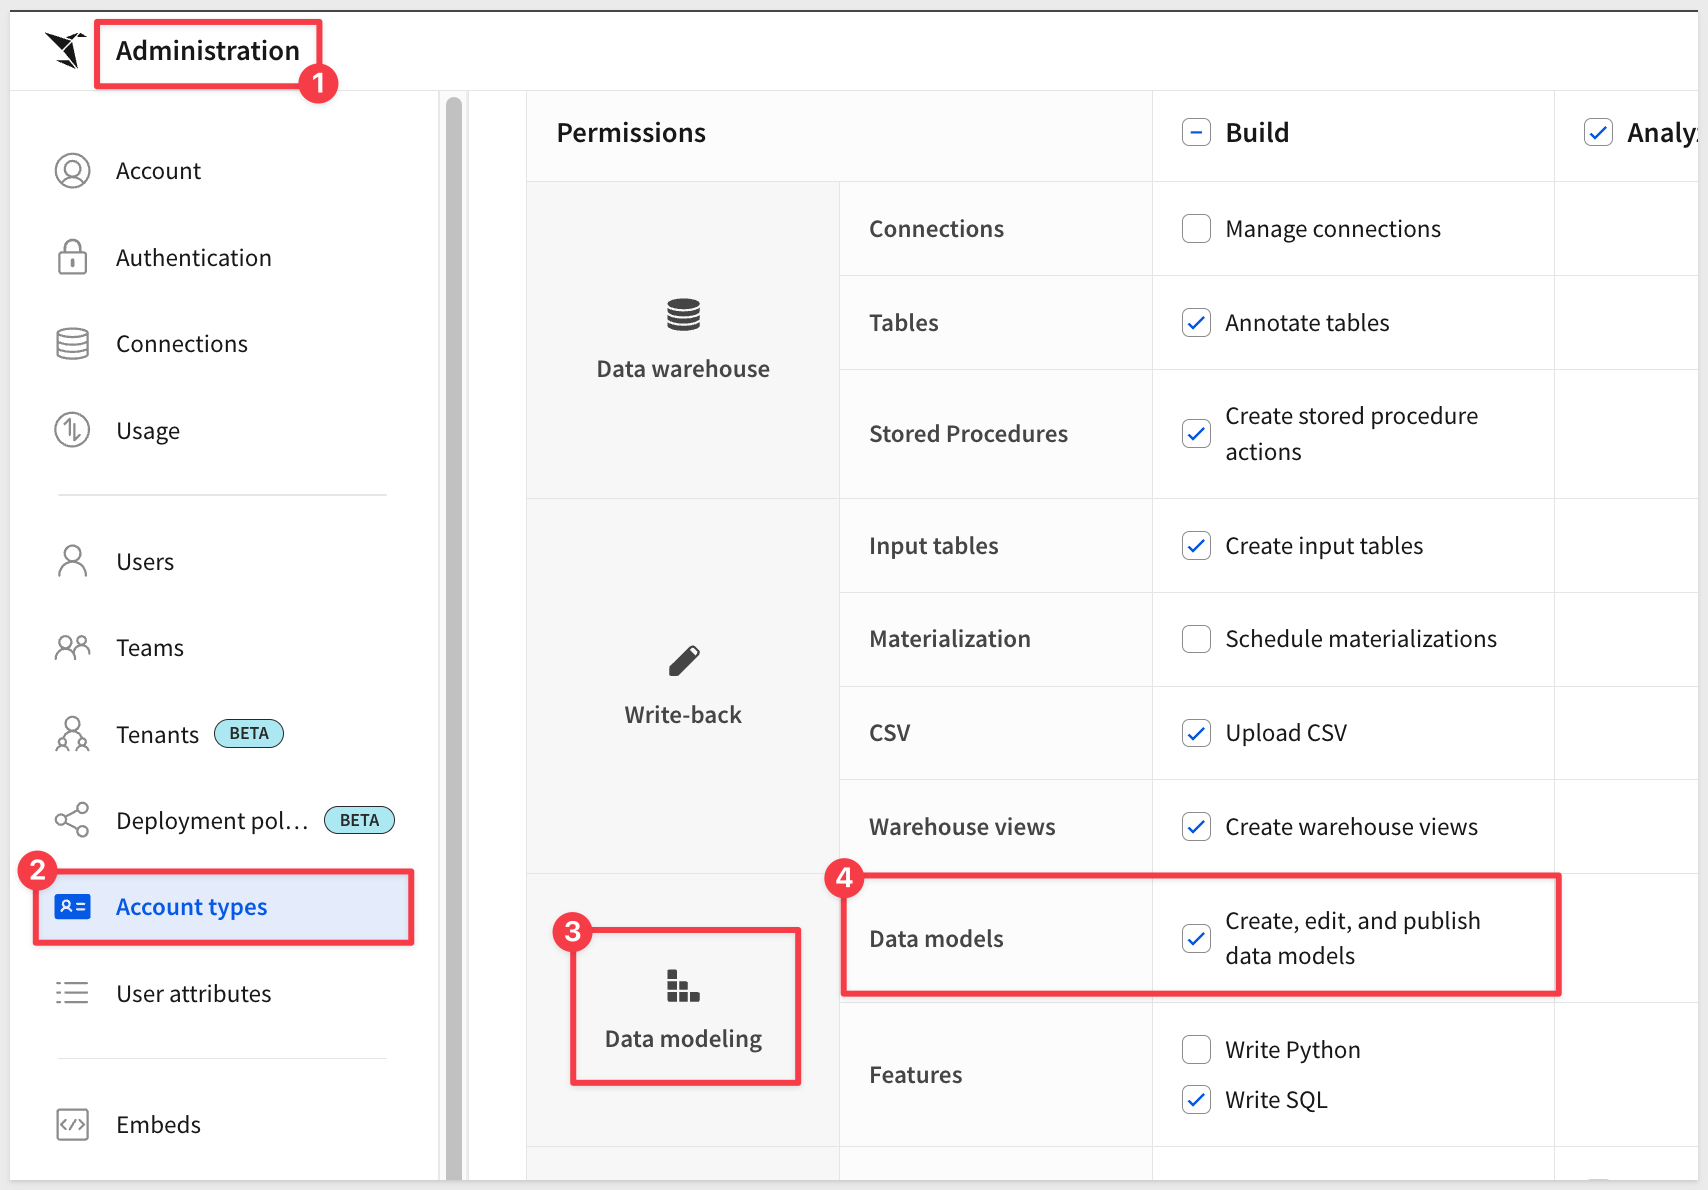
Task: Open Account via its profile icon
Action: pyautogui.click(x=72, y=171)
